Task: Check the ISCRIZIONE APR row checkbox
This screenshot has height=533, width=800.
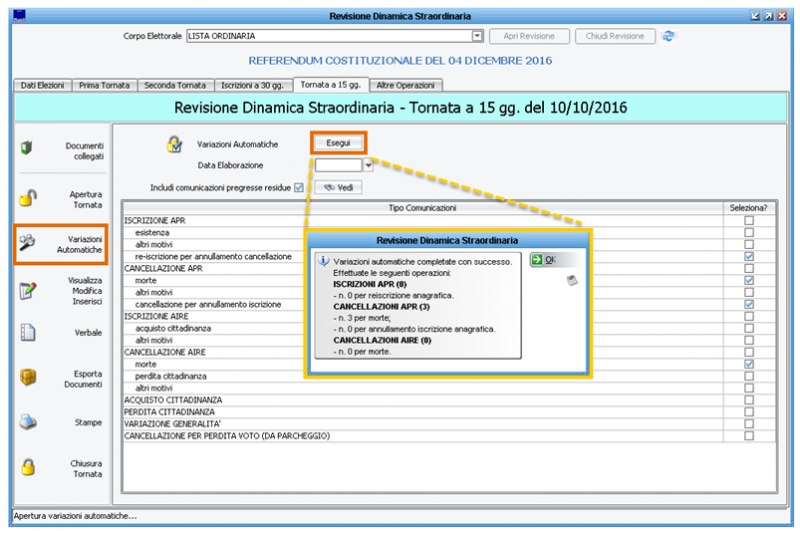Action: tap(748, 220)
